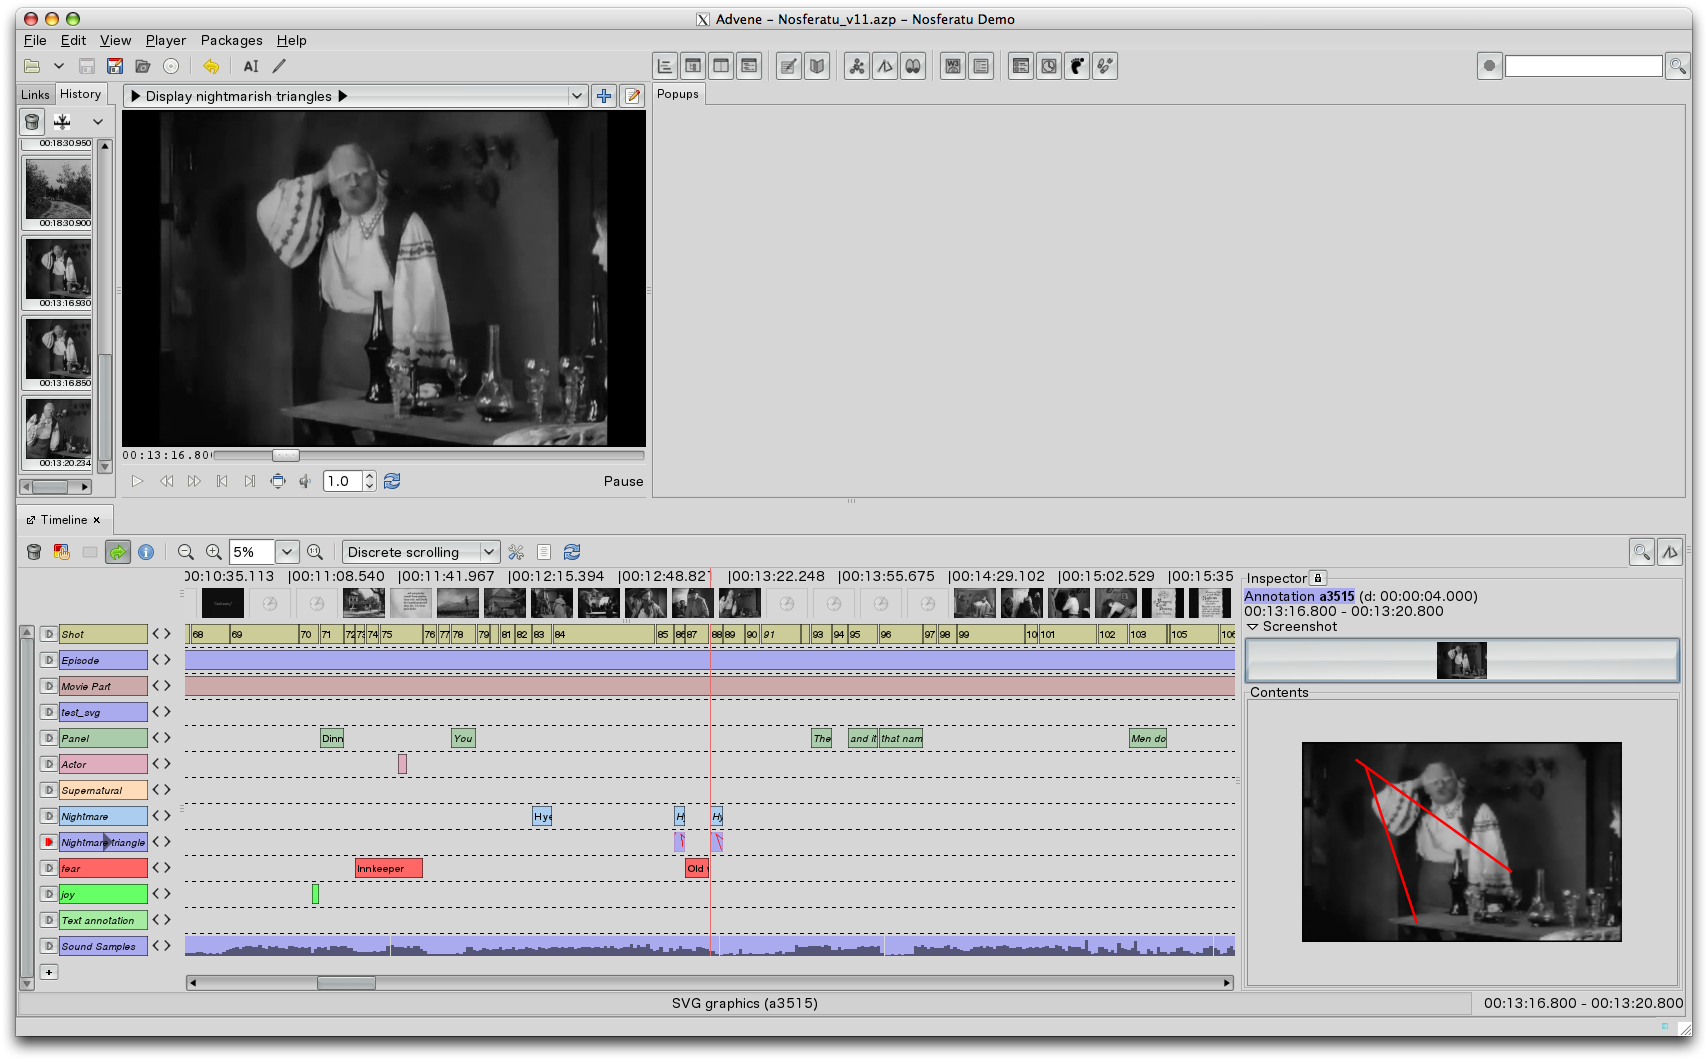
Task: Select the Popups tab
Action: [678, 94]
